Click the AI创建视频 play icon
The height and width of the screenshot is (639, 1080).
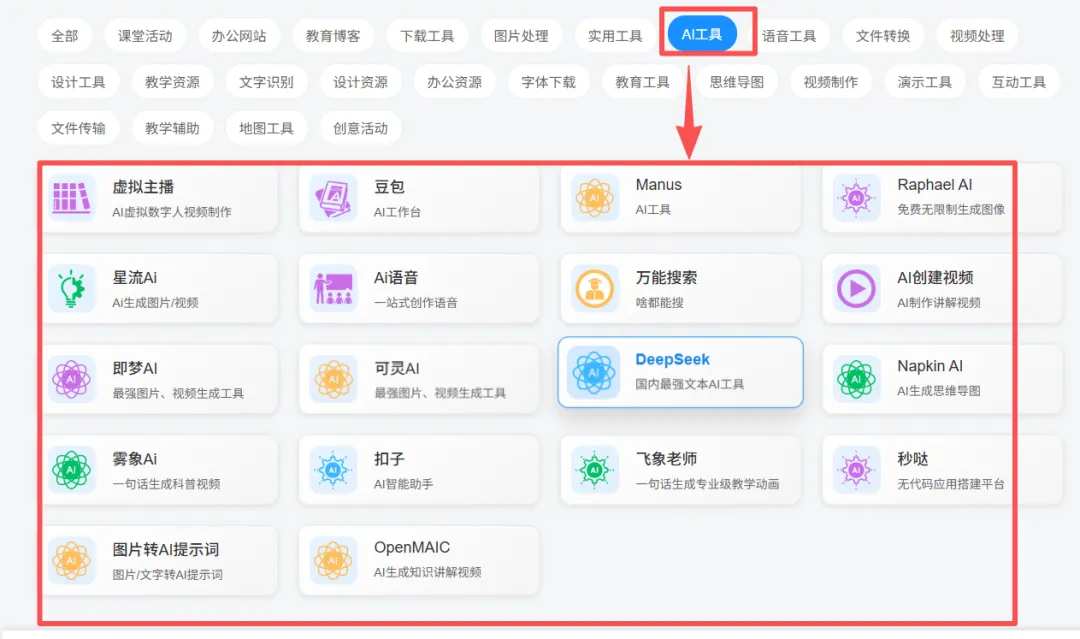pos(856,289)
